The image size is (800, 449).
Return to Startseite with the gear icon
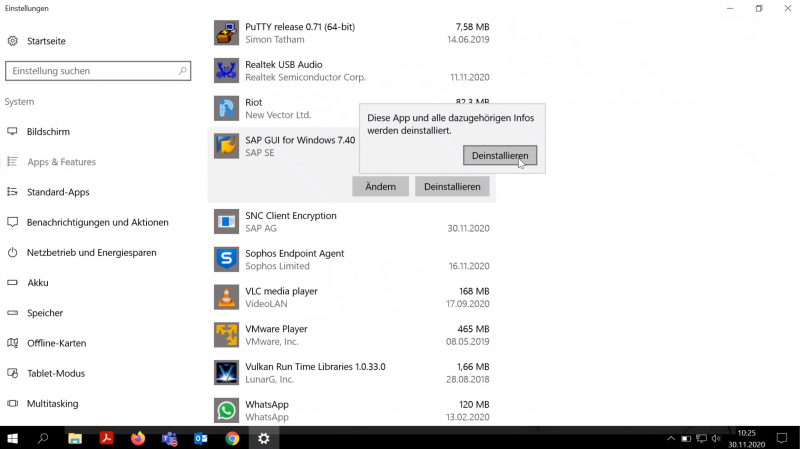click(x=13, y=41)
